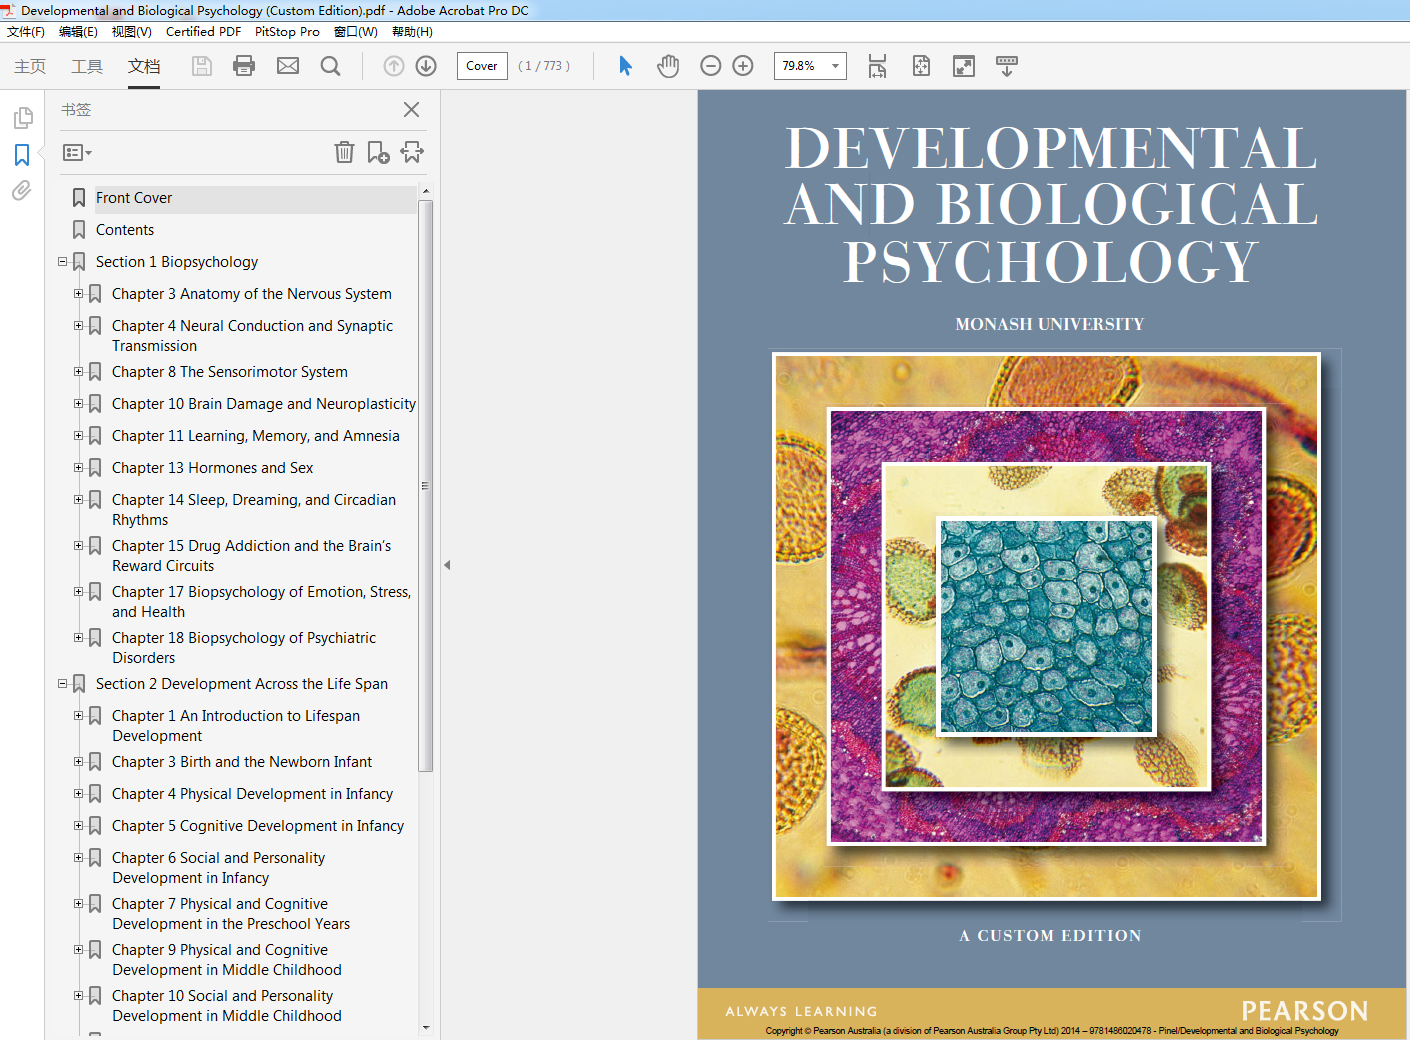Go to the previous page arrow
1410x1040 pixels.
(x=394, y=66)
